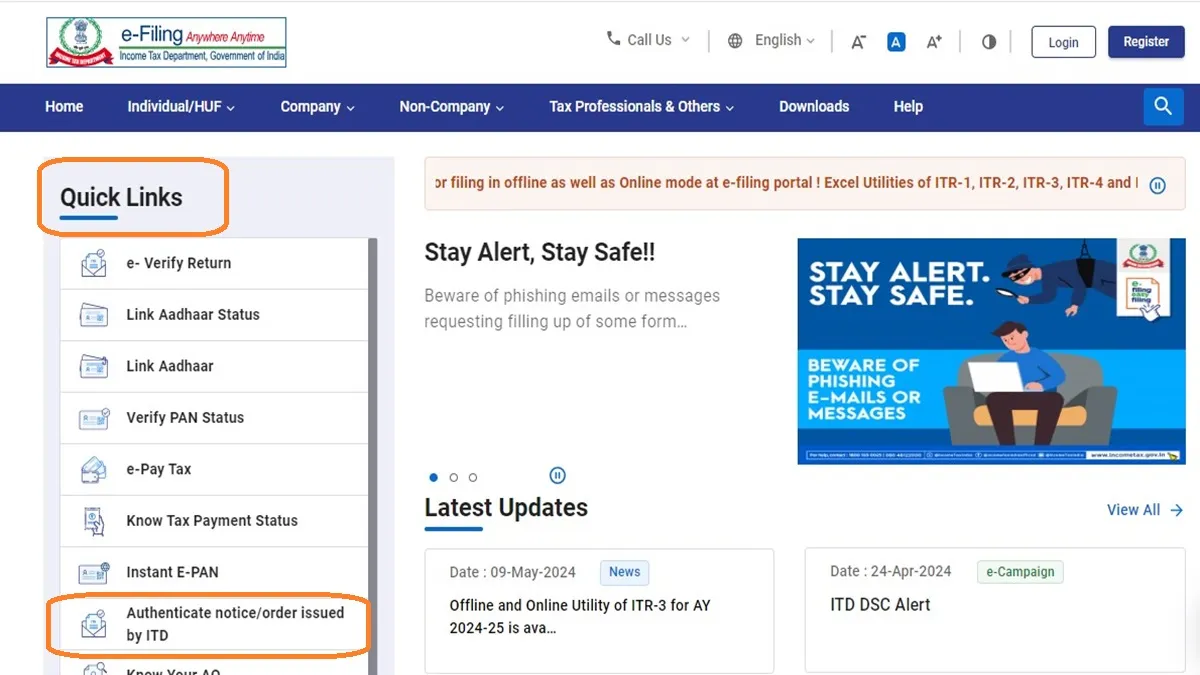Reset font size to default
The height and width of the screenshot is (675, 1200).
click(896, 42)
